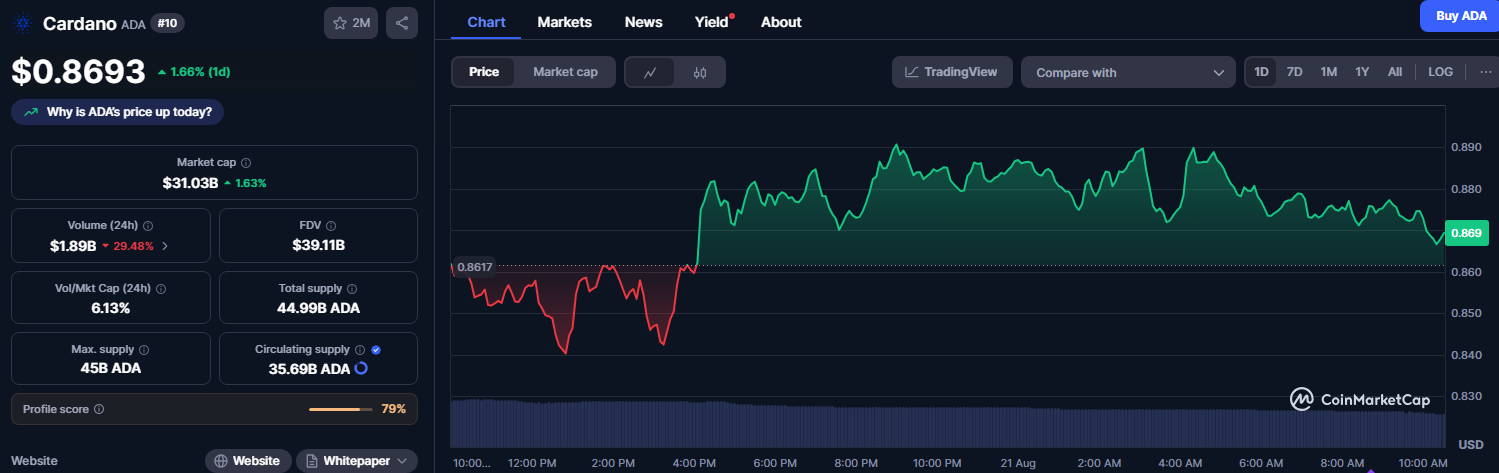The image size is (1499, 473).
Task: Click the Cardano logo icon
Action: pyautogui.click(x=22, y=22)
